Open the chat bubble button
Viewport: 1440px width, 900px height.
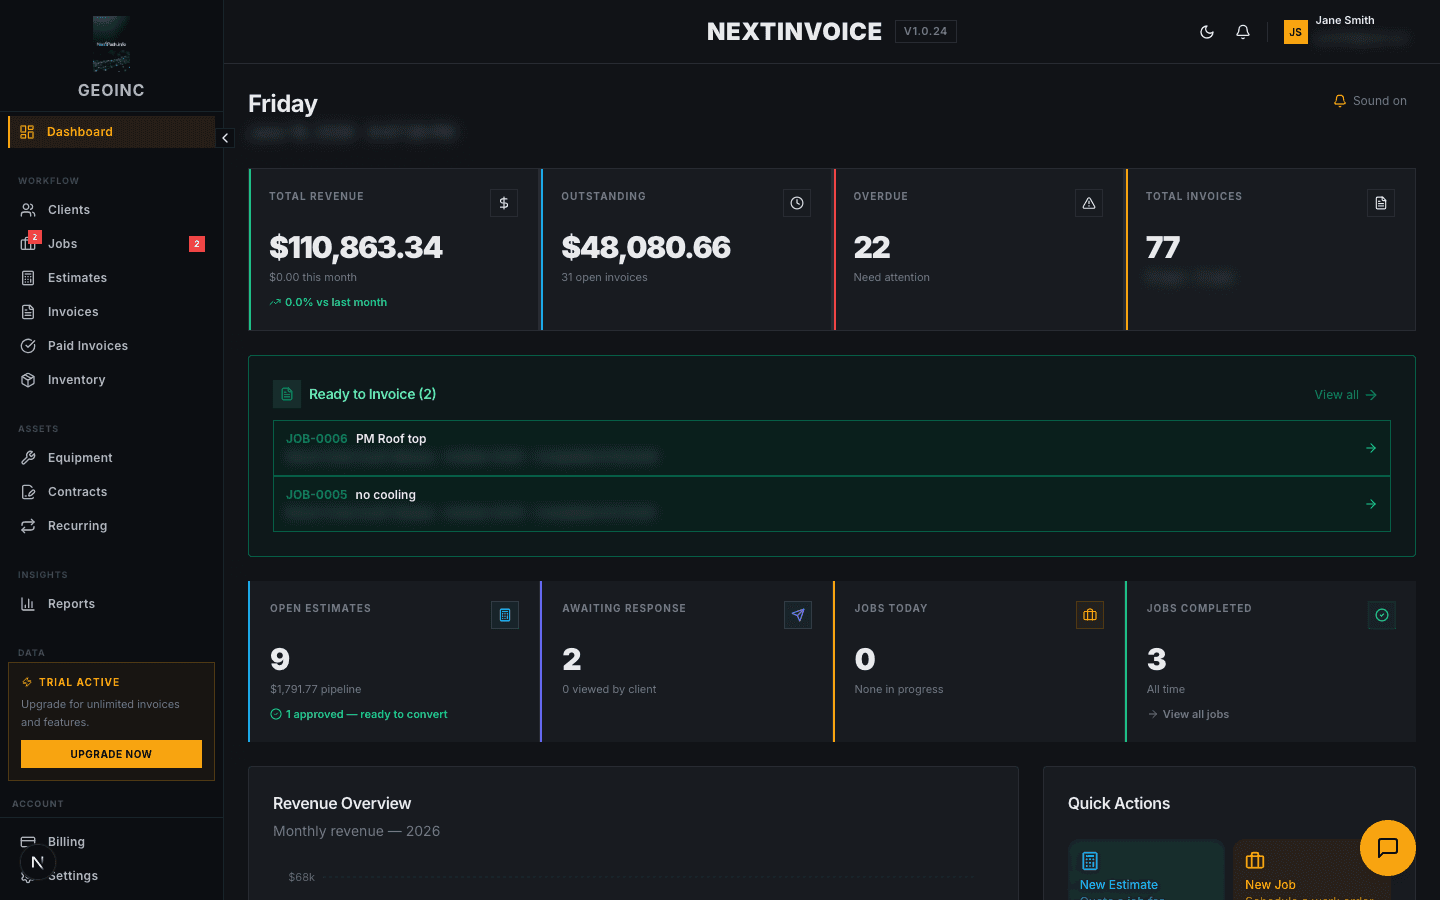[1388, 848]
